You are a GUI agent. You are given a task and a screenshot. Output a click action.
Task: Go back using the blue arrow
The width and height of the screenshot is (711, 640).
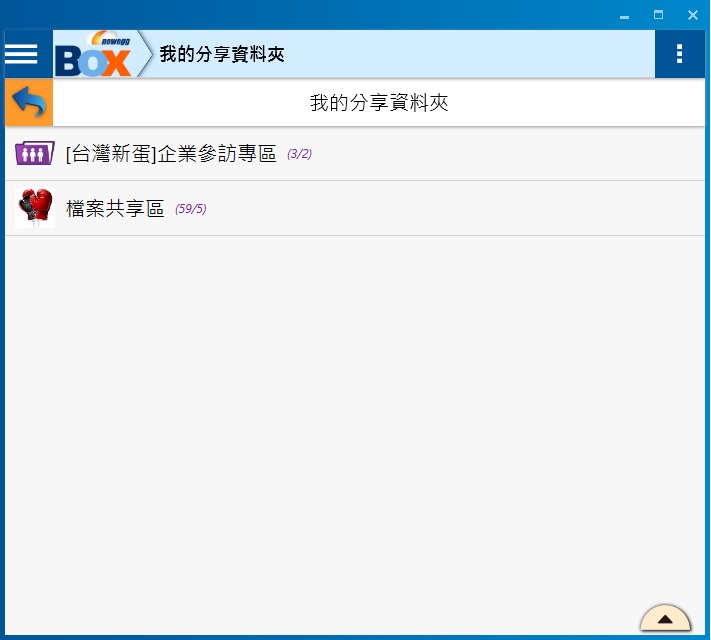(x=29, y=103)
